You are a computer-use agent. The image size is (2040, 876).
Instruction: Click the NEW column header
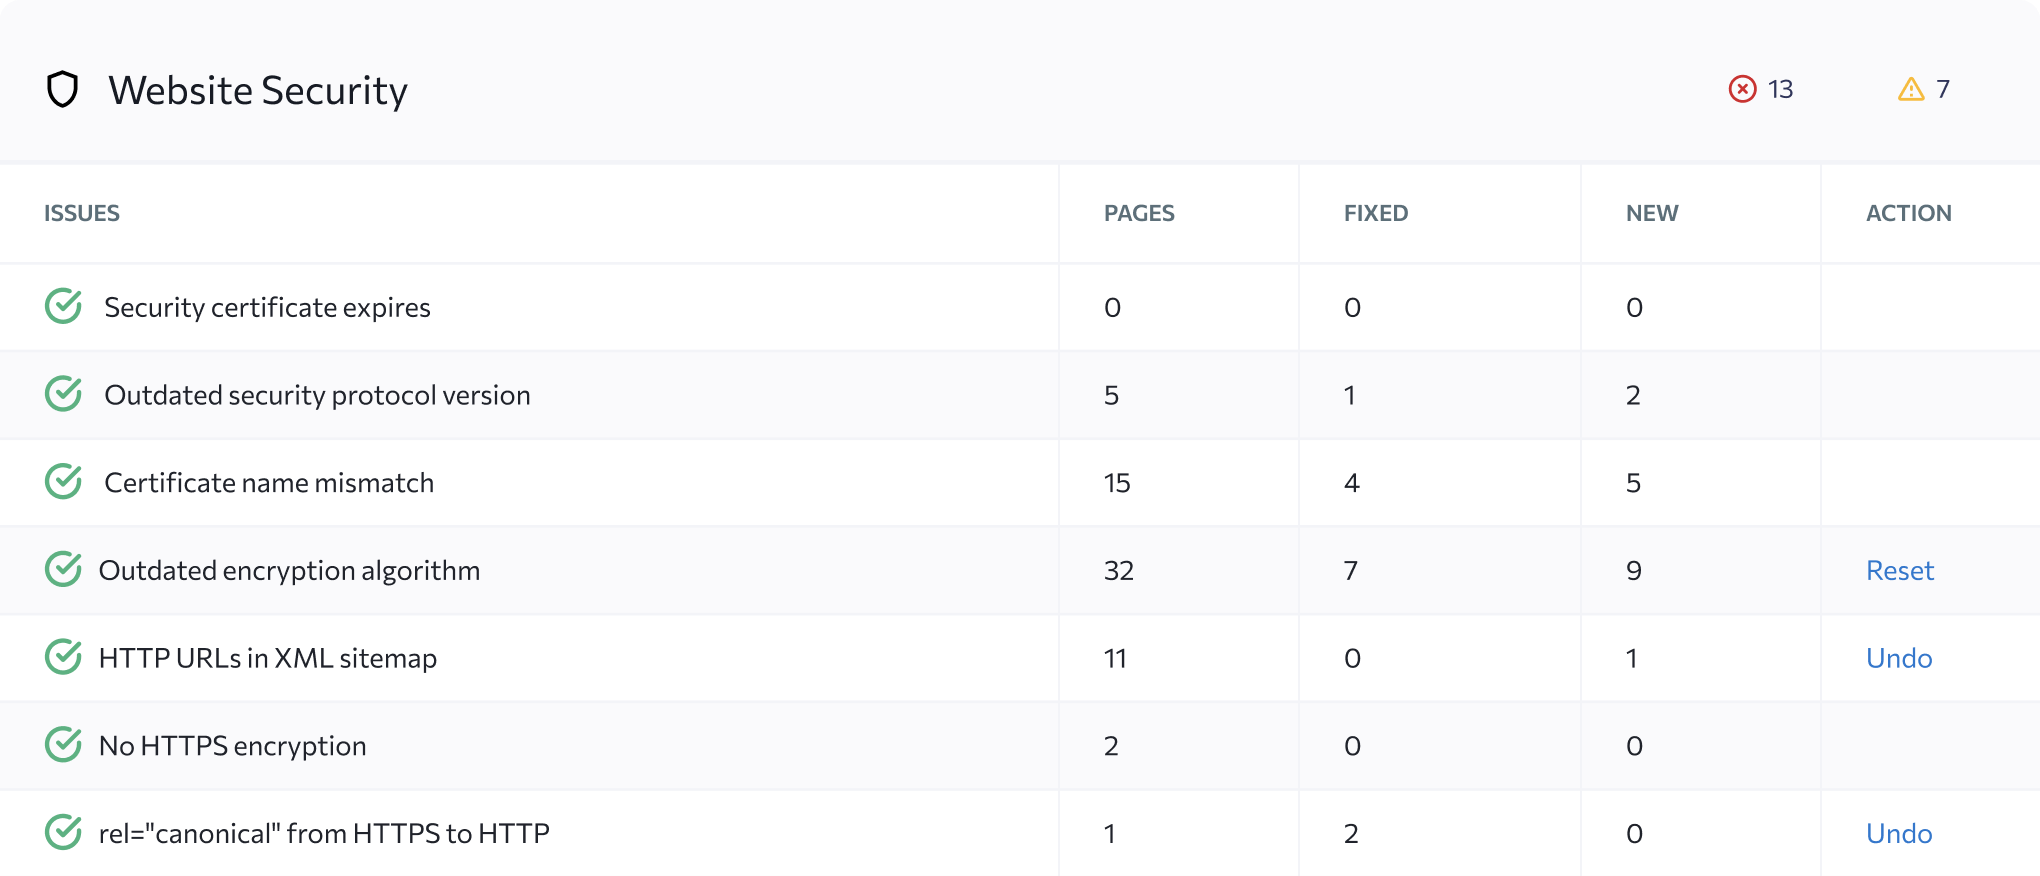click(1652, 213)
